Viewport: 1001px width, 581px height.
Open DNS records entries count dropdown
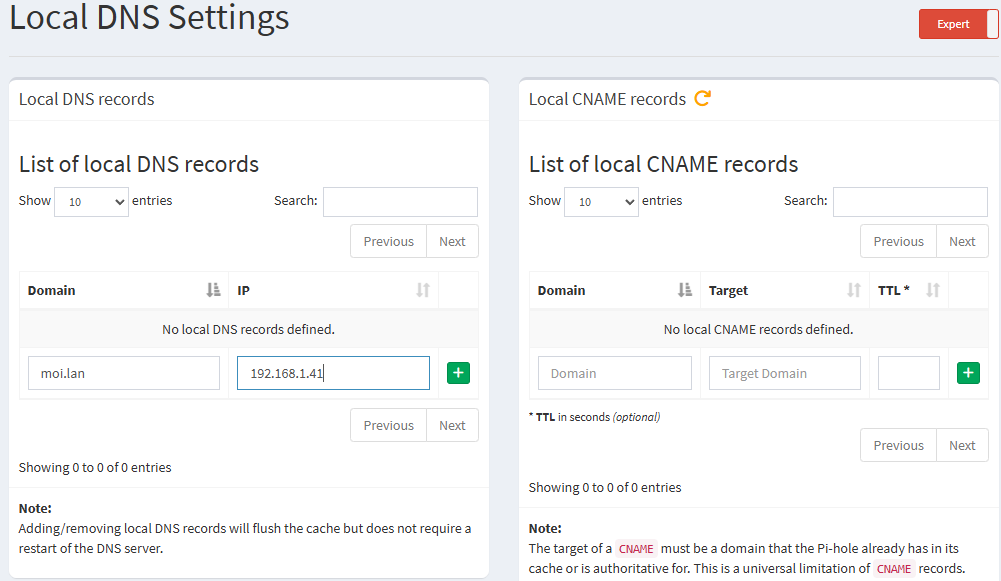coord(92,201)
